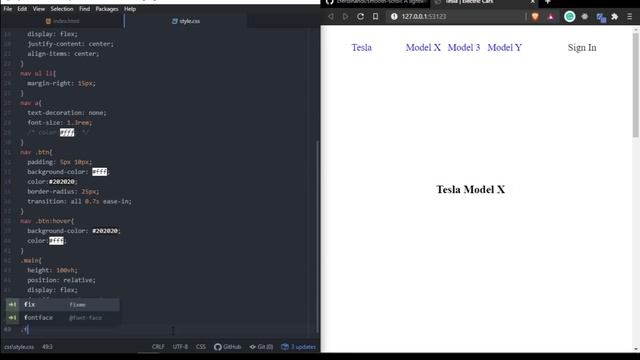Open the 3 updates package notice
This screenshot has width=640, height=360.
tap(298, 347)
